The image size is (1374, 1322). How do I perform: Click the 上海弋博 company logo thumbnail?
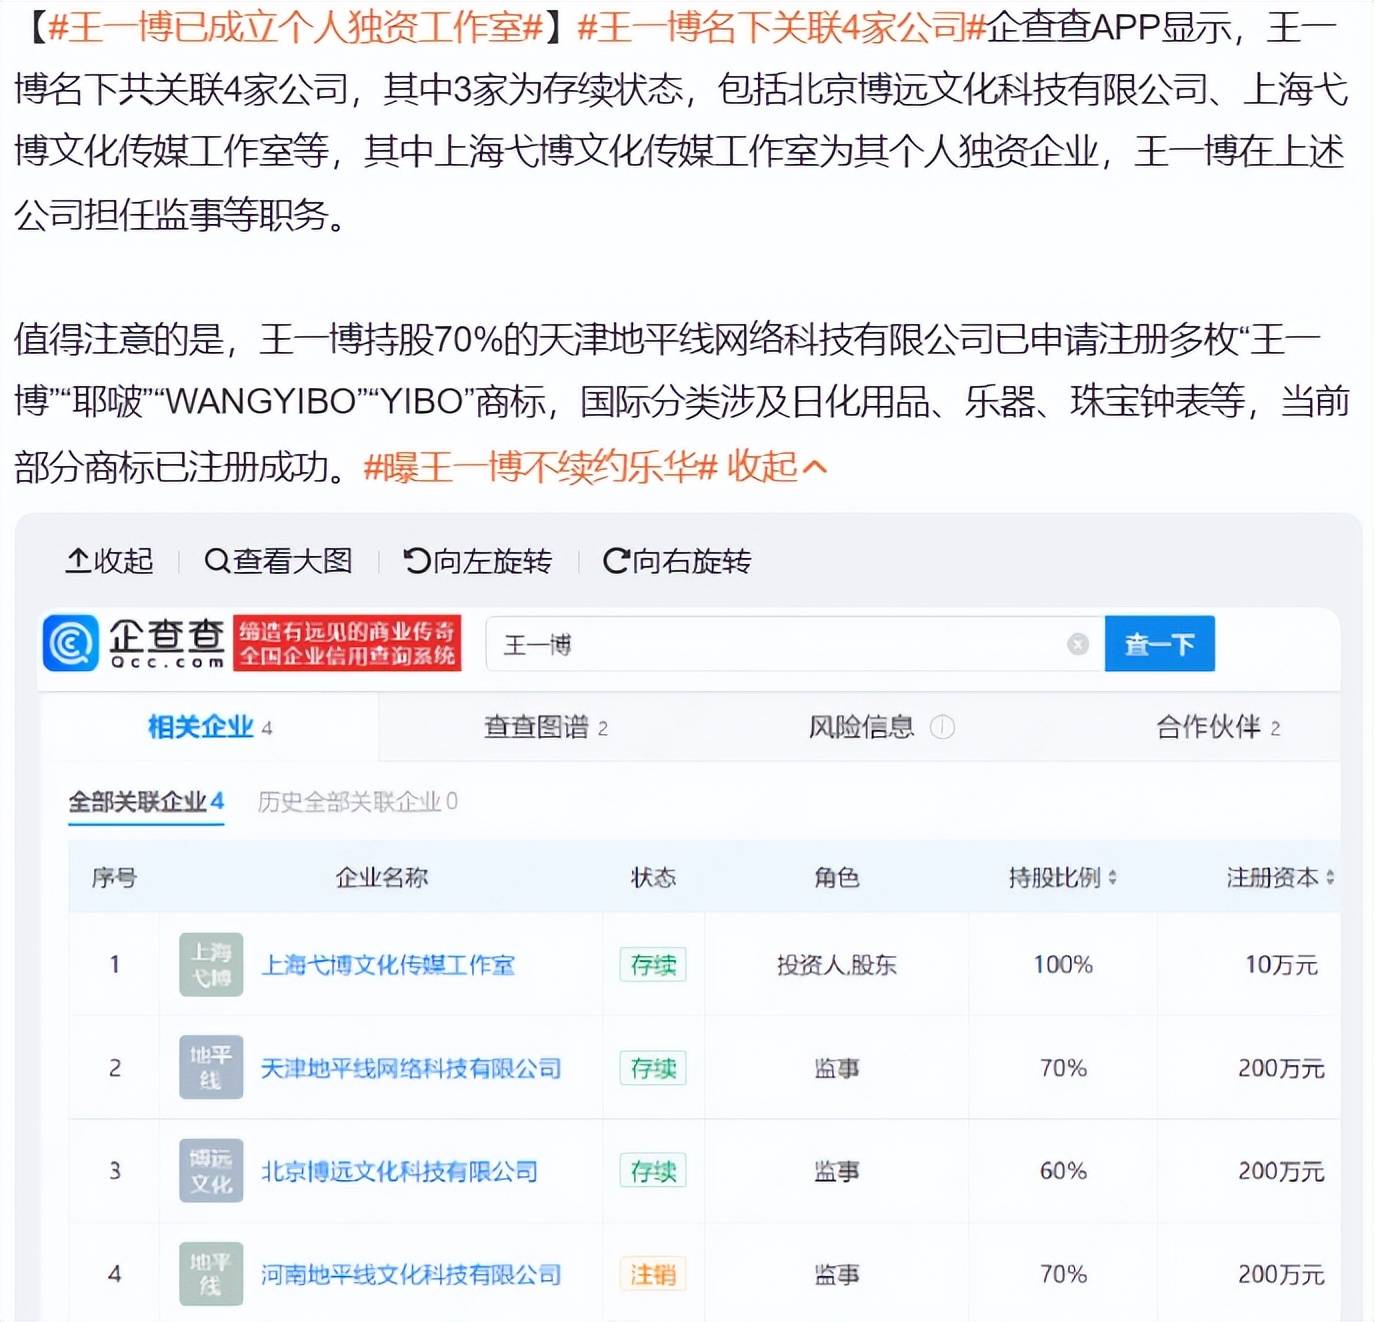[211, 965]
